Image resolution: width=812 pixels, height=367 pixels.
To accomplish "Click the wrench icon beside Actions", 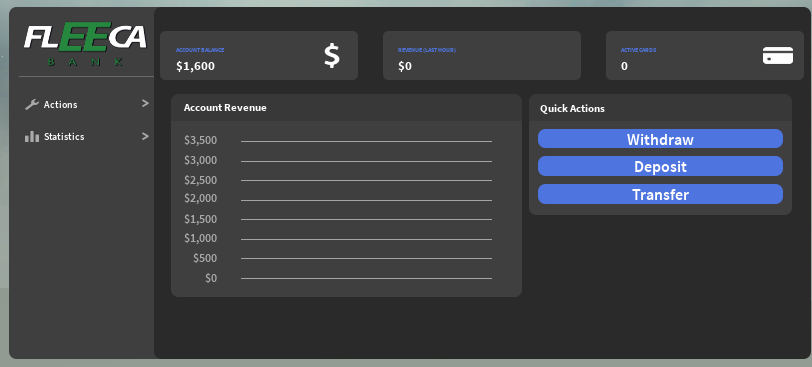I will (32, 105).
